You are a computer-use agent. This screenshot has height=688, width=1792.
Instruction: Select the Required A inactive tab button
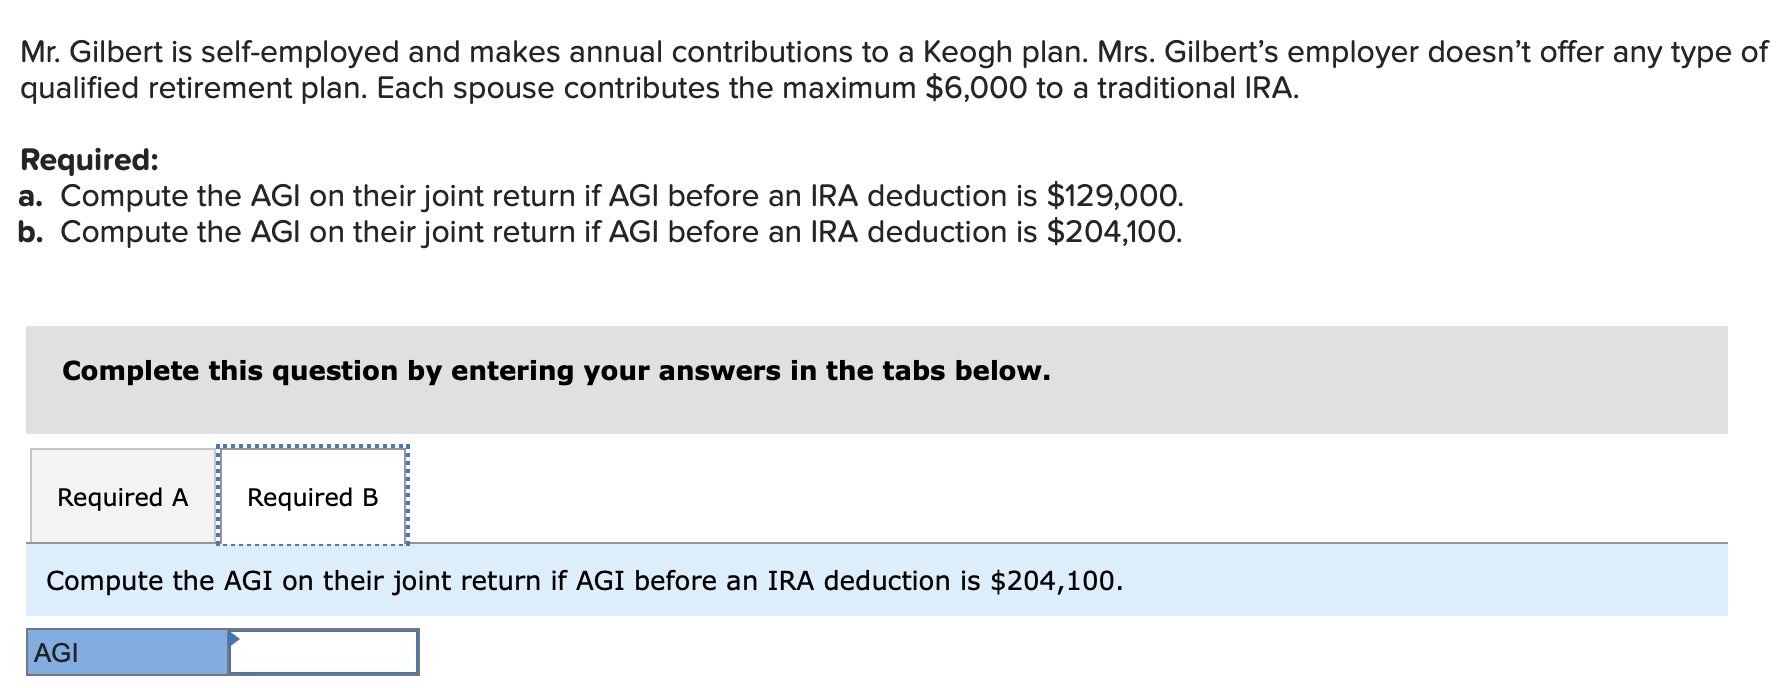pos(122,496)
